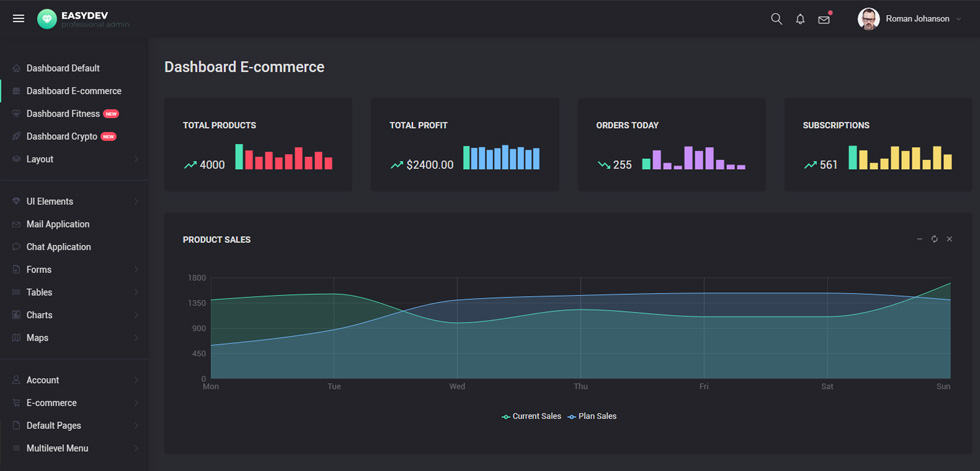This screenshot has width=980, height=471.
Task: Expand the sidebar E-commerce chevron
Action: pos(136,403)
